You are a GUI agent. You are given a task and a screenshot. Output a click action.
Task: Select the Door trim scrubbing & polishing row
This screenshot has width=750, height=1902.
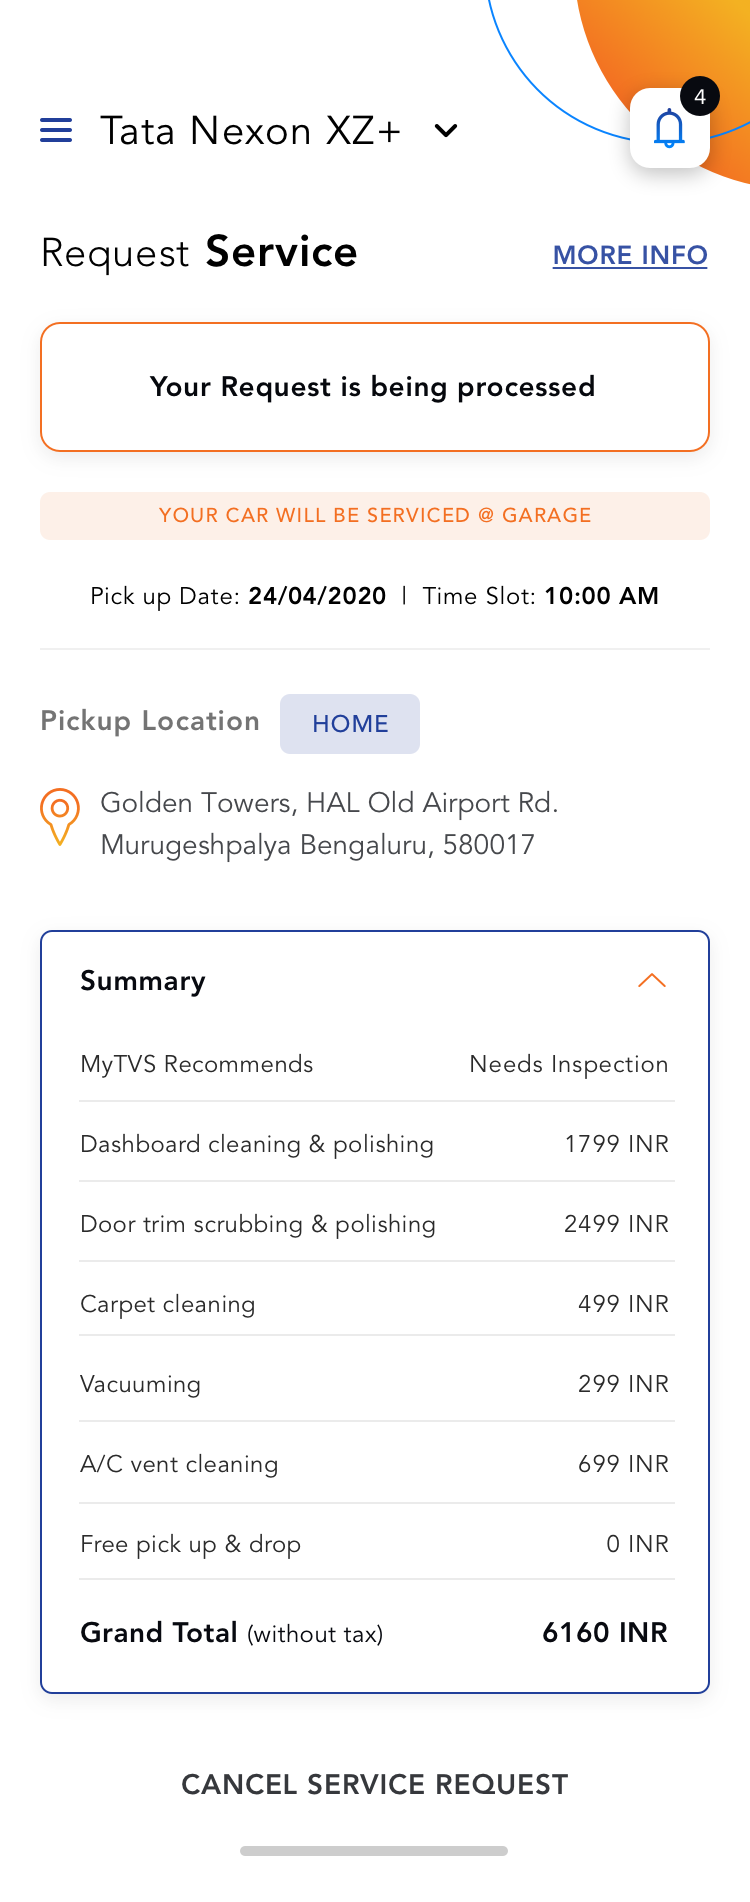coord(375,1224)
